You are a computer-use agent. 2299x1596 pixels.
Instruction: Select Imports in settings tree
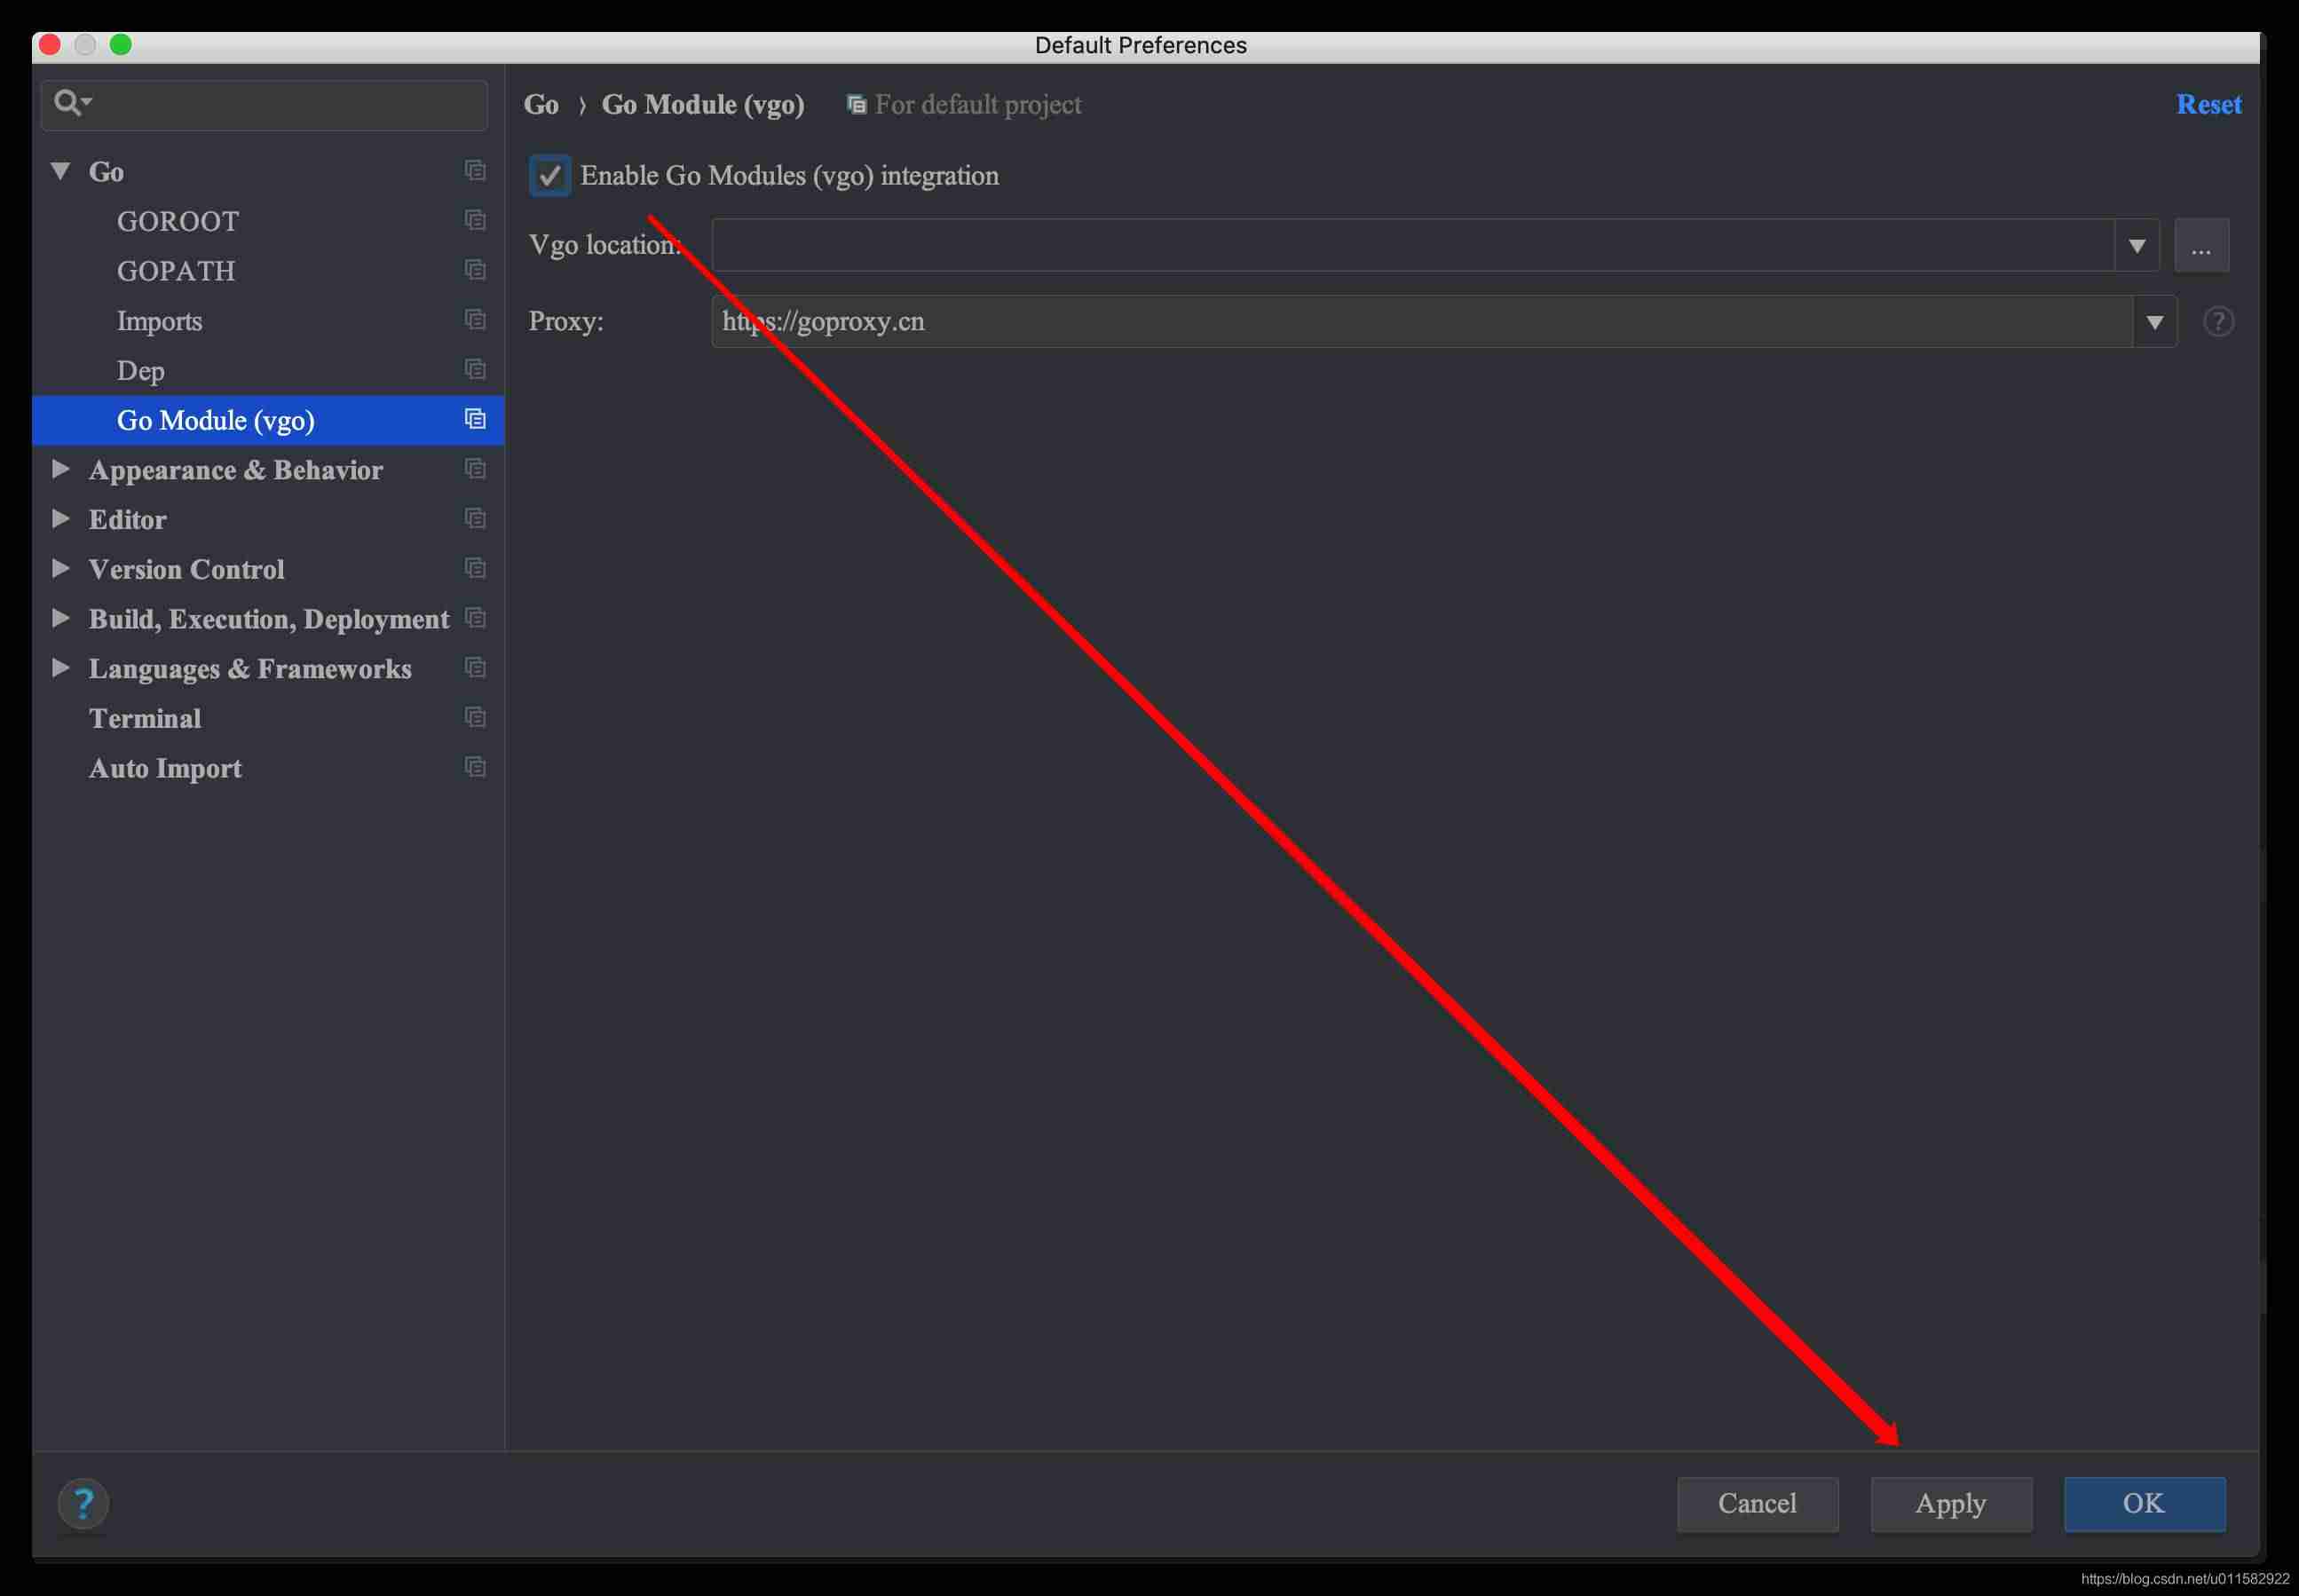[x=159, y=321]
